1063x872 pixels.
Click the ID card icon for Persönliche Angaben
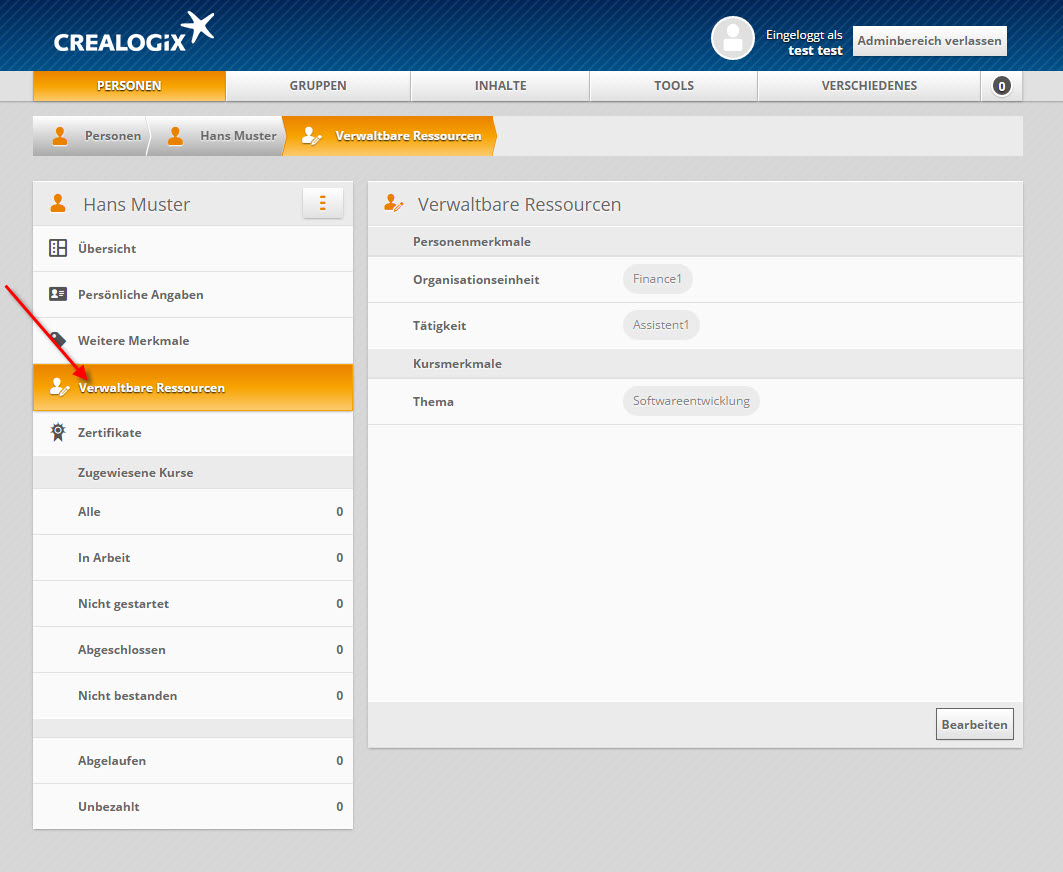pos(58,294)
